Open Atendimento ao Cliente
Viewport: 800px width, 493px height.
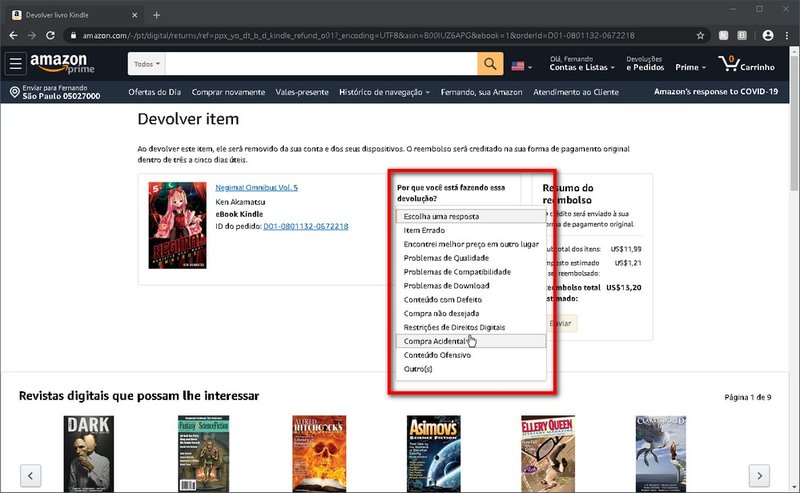(x=576, y=92)
